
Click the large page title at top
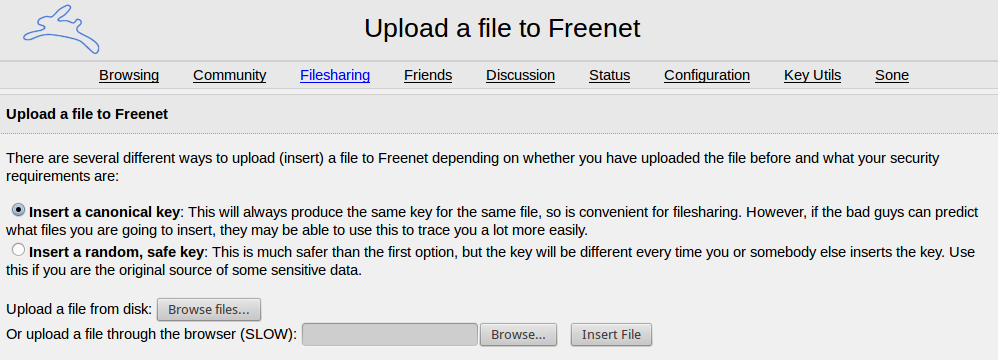pyautogui.click(x=502, y=29)
